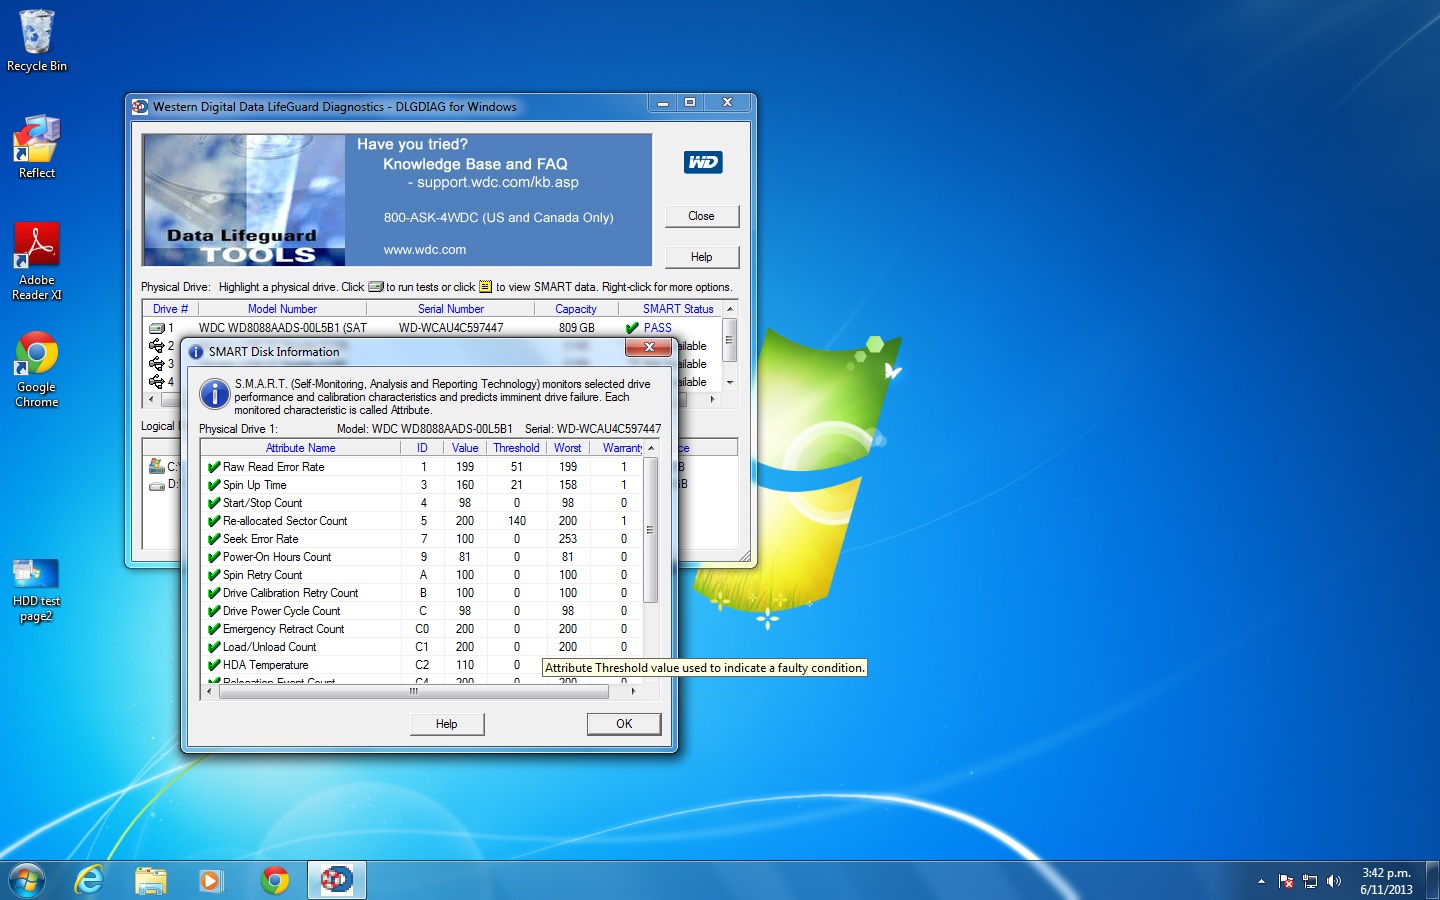Viewport: 1440px width, 900px height.
Task: Click the Close button in the DLGDIAG window
Action: pyautogui.click(x=702, y=216)
